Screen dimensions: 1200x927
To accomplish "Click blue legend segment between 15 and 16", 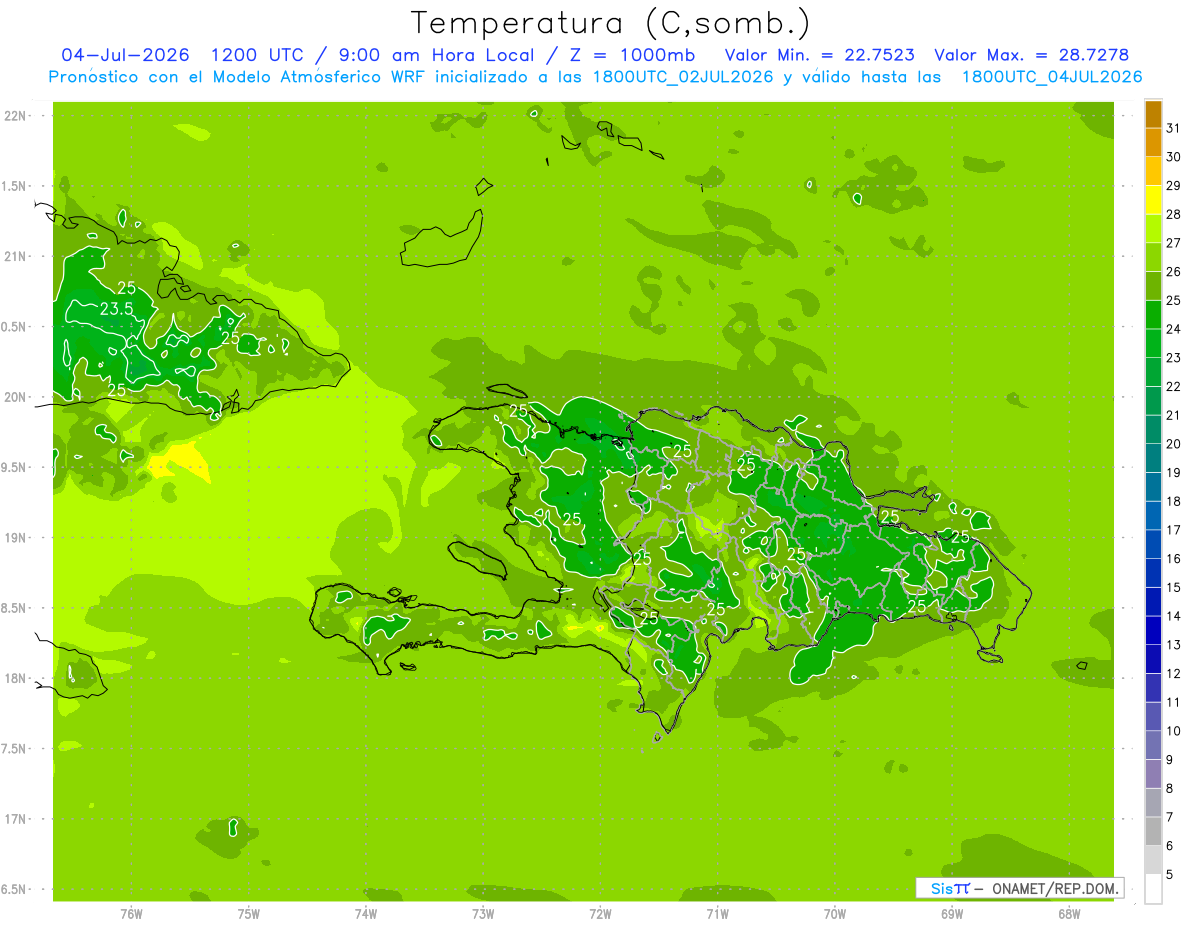I will (x=1153, y=573).
